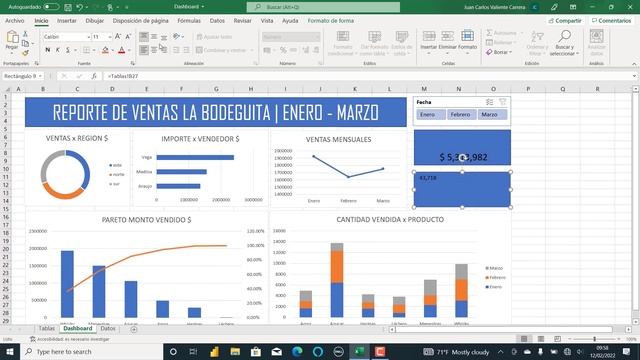Viewport: 640px width, 360px height.
Task: Open the Archivo menu
Action: 15,20
